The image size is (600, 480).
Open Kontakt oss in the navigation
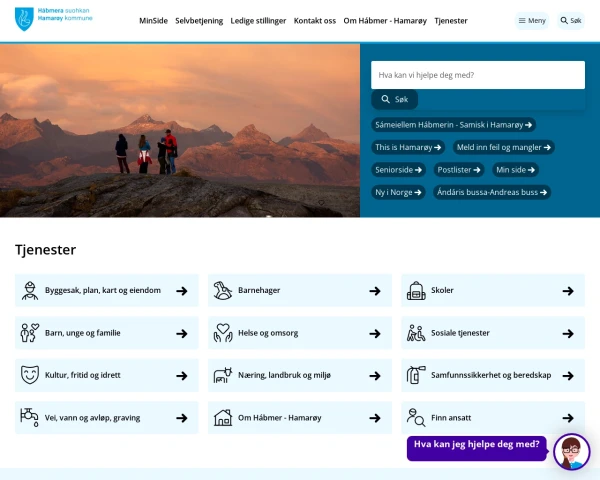point(315,21)
